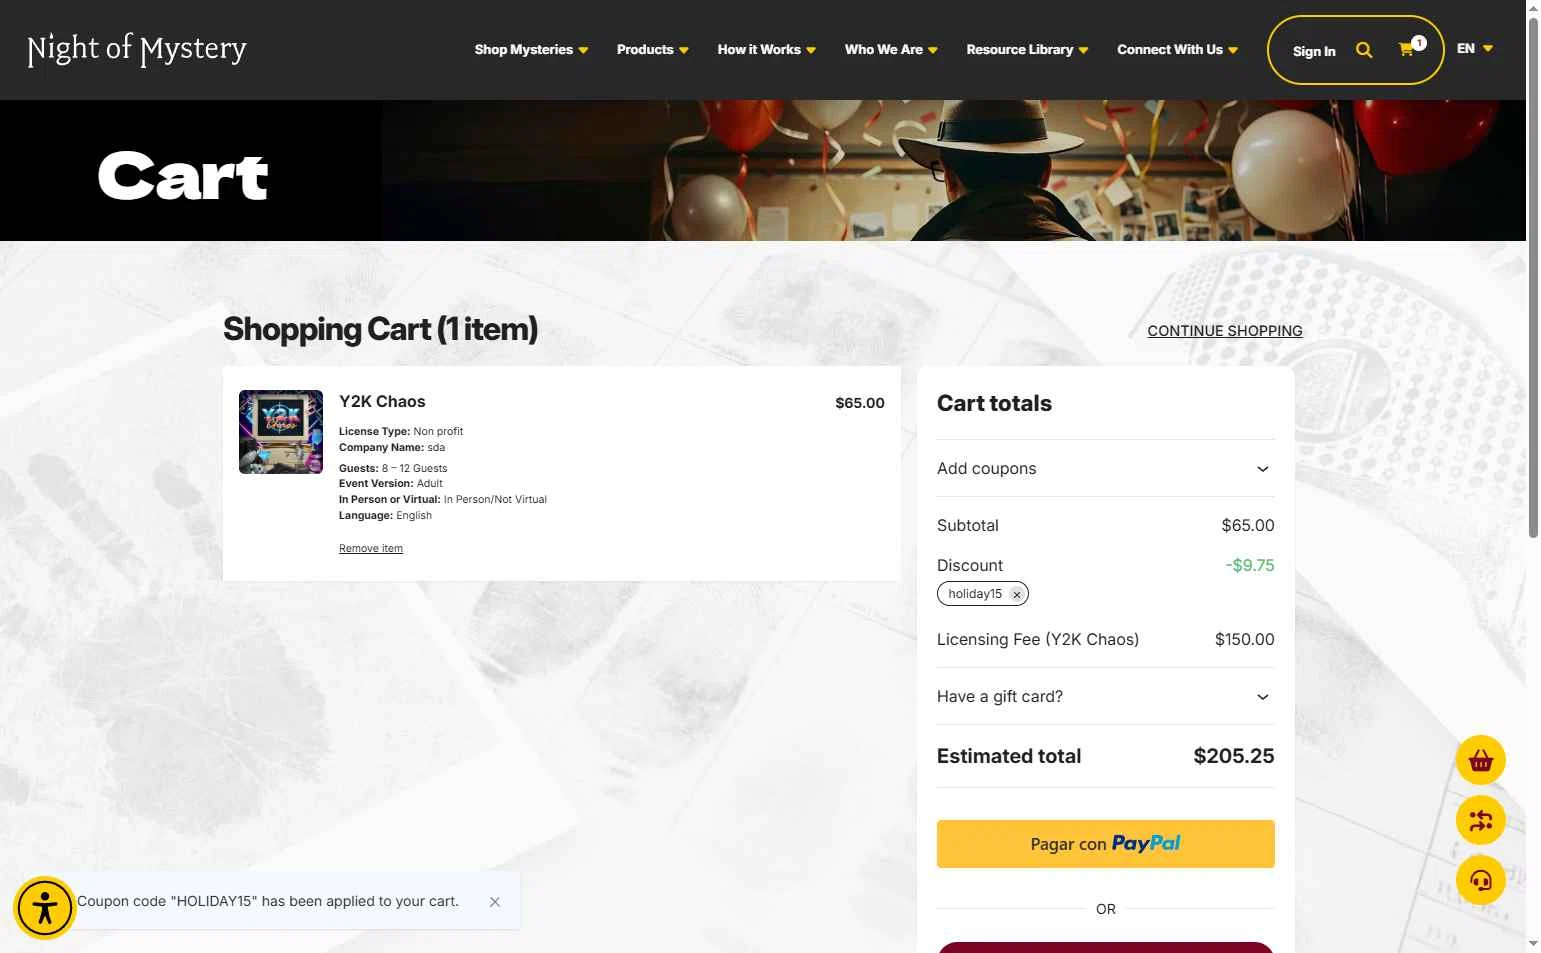Dismiss the coupon applied notification
Image resolution: width=1541 pixels, height=953 pixels.
[x=495, y=902]
